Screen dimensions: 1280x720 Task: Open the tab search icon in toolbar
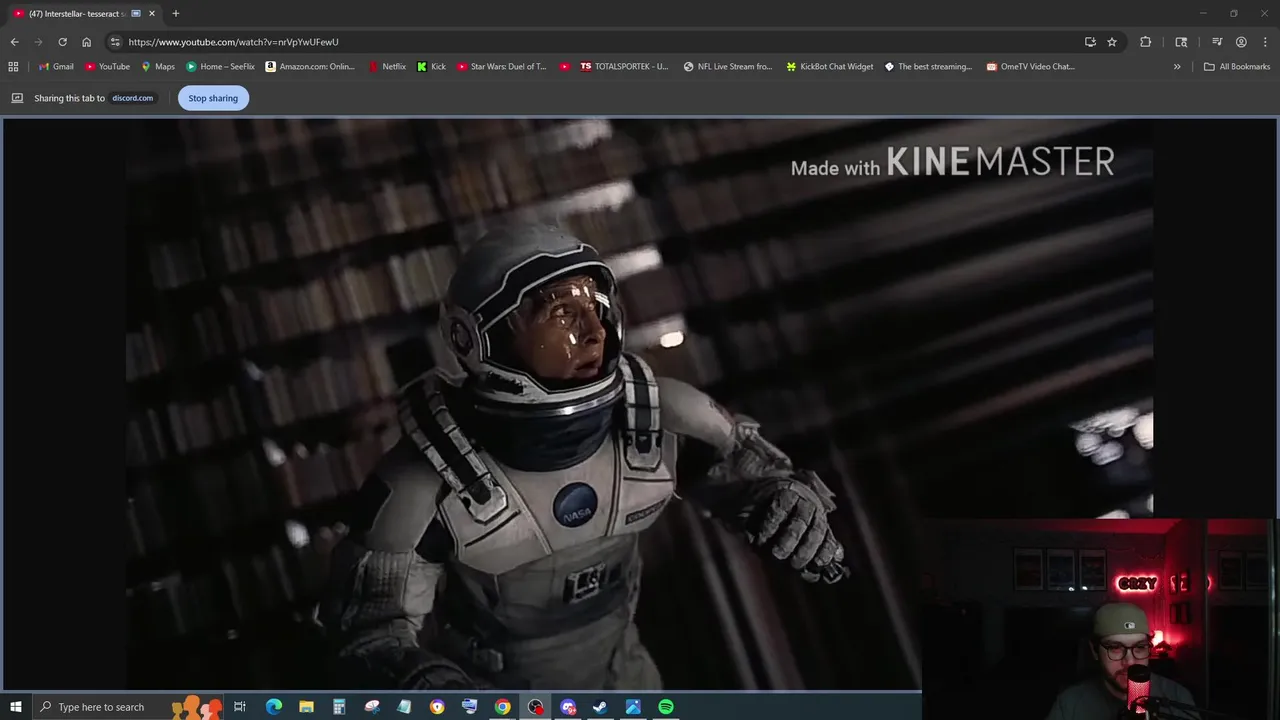pyautogui.click(x=1181, y=42)
